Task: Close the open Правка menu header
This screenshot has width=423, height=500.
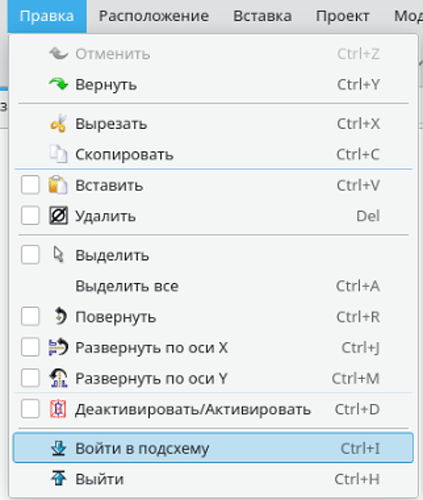Action: click(47, 16)
